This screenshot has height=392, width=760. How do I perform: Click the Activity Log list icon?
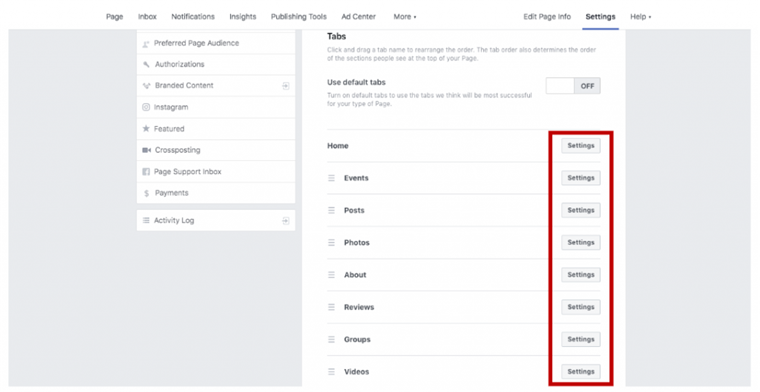[146, 220]
